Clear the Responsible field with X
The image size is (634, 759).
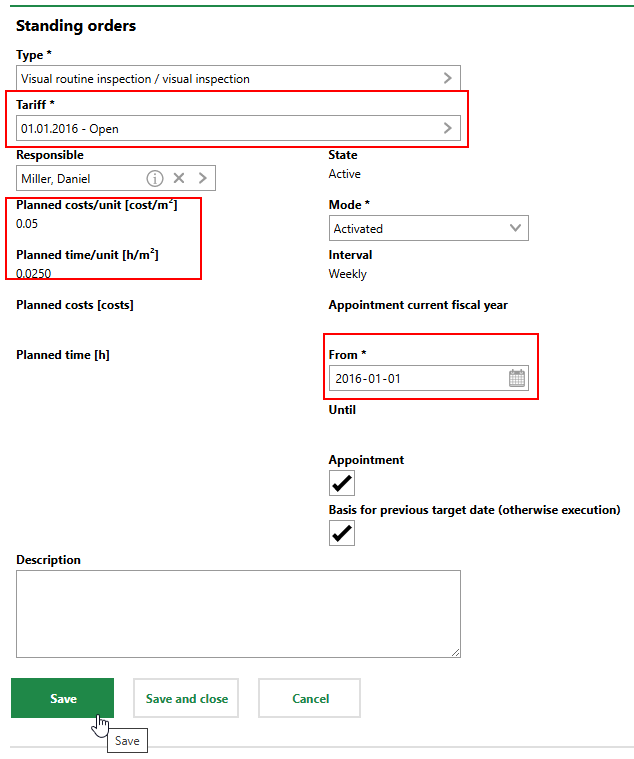pos(179,178)
